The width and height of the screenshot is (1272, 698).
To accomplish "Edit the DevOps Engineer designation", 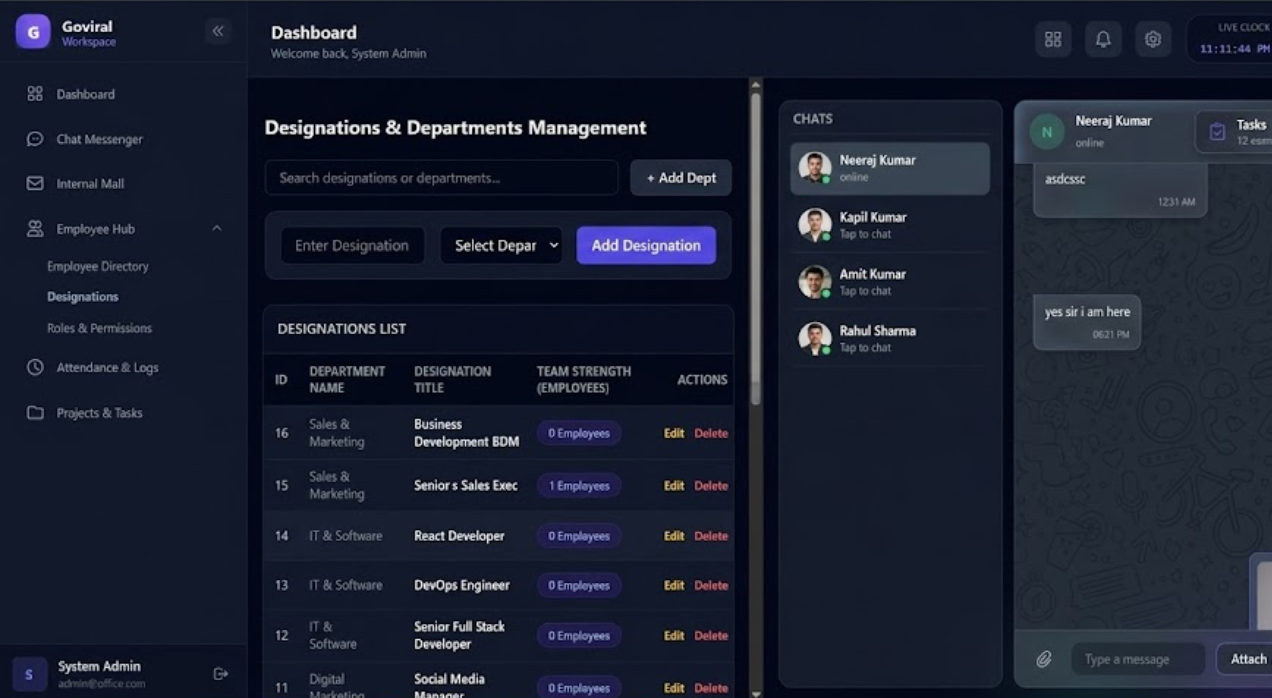I will pyautogui.click(x=674, y=585).
